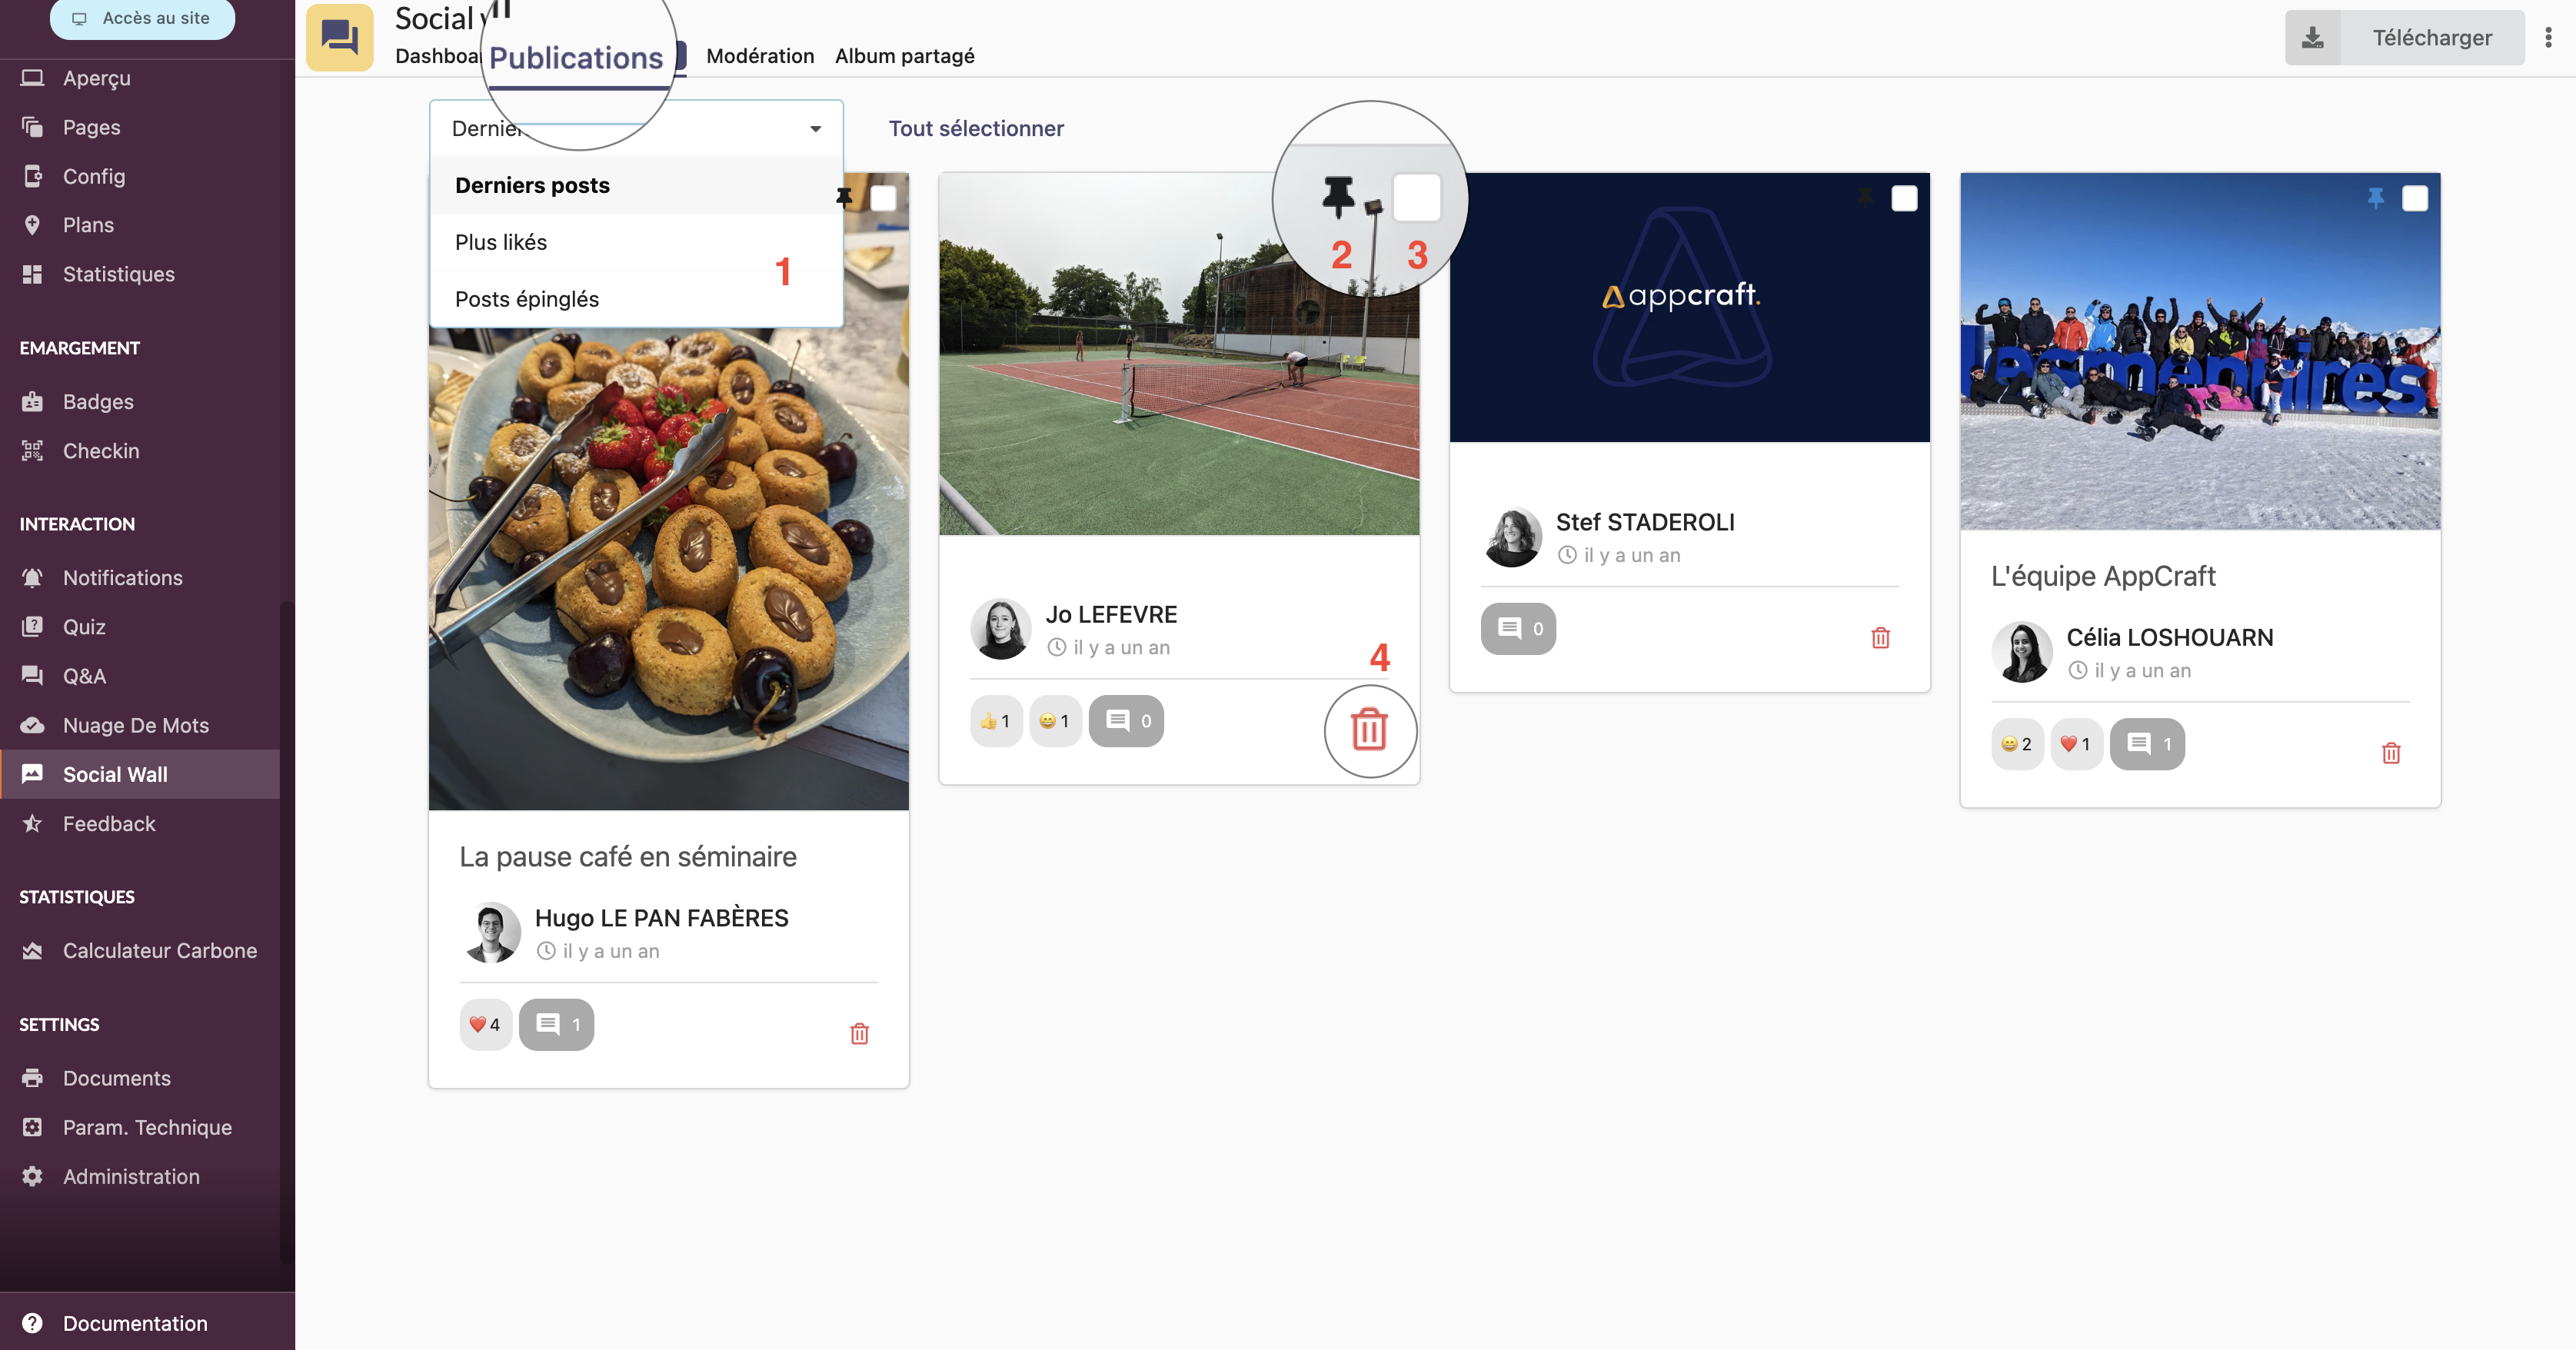
Task: Open the Quiz section in sidebar
Action: [x=84, y=627]
